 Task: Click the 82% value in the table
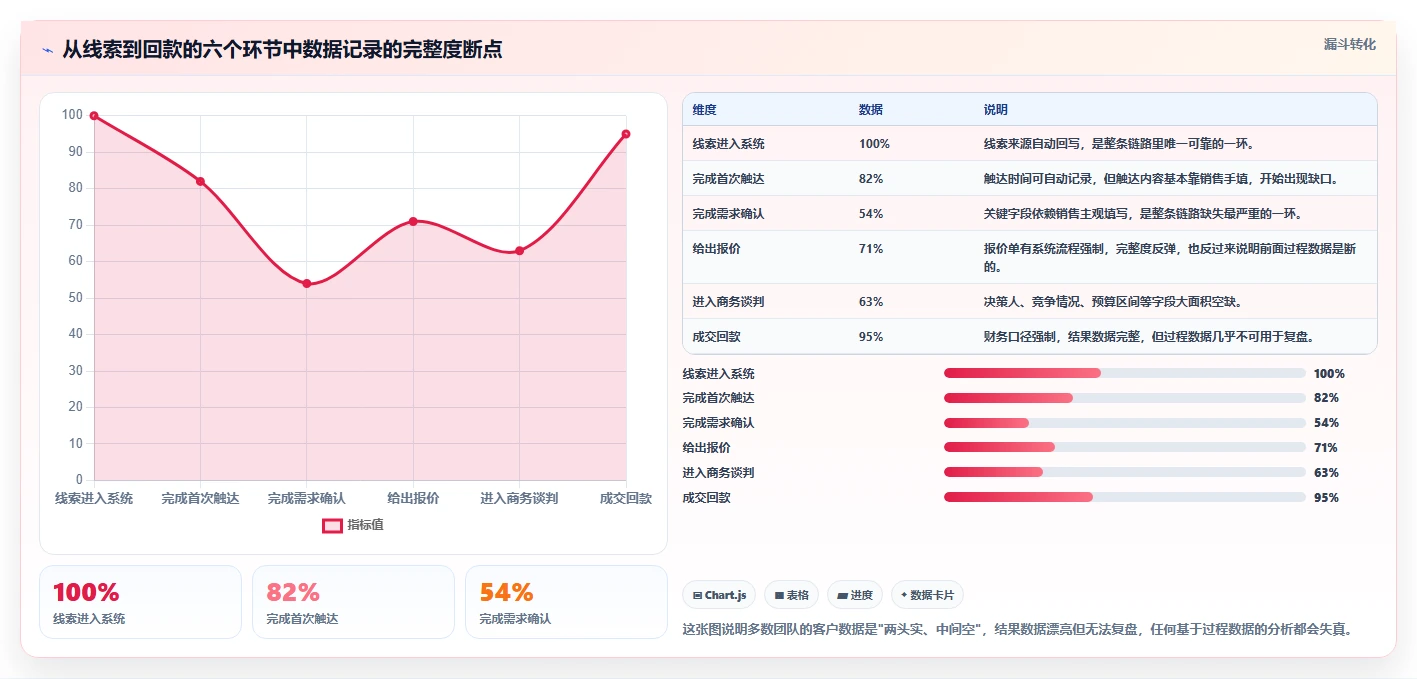pos(871,179)
